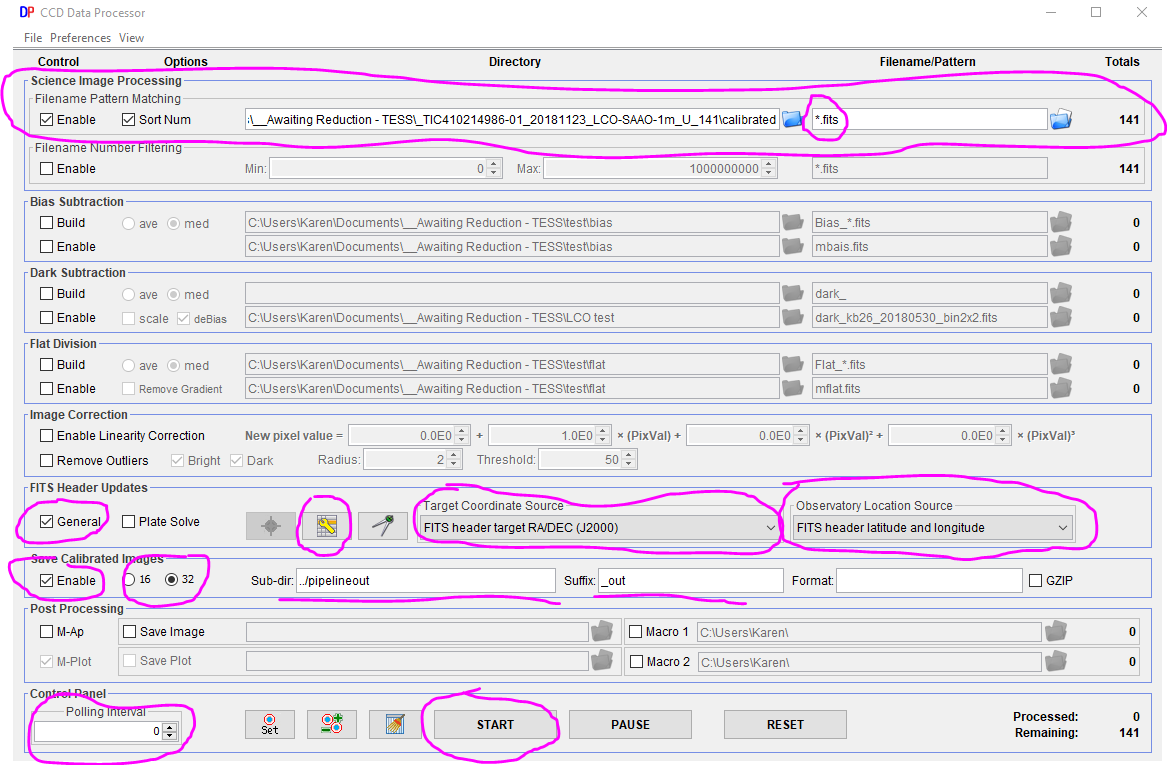Image resolution: width=1167 pixels, height=765 pixels.
Task: Open the Observatory Location Source dropdown
Action: tap(932, 527)
